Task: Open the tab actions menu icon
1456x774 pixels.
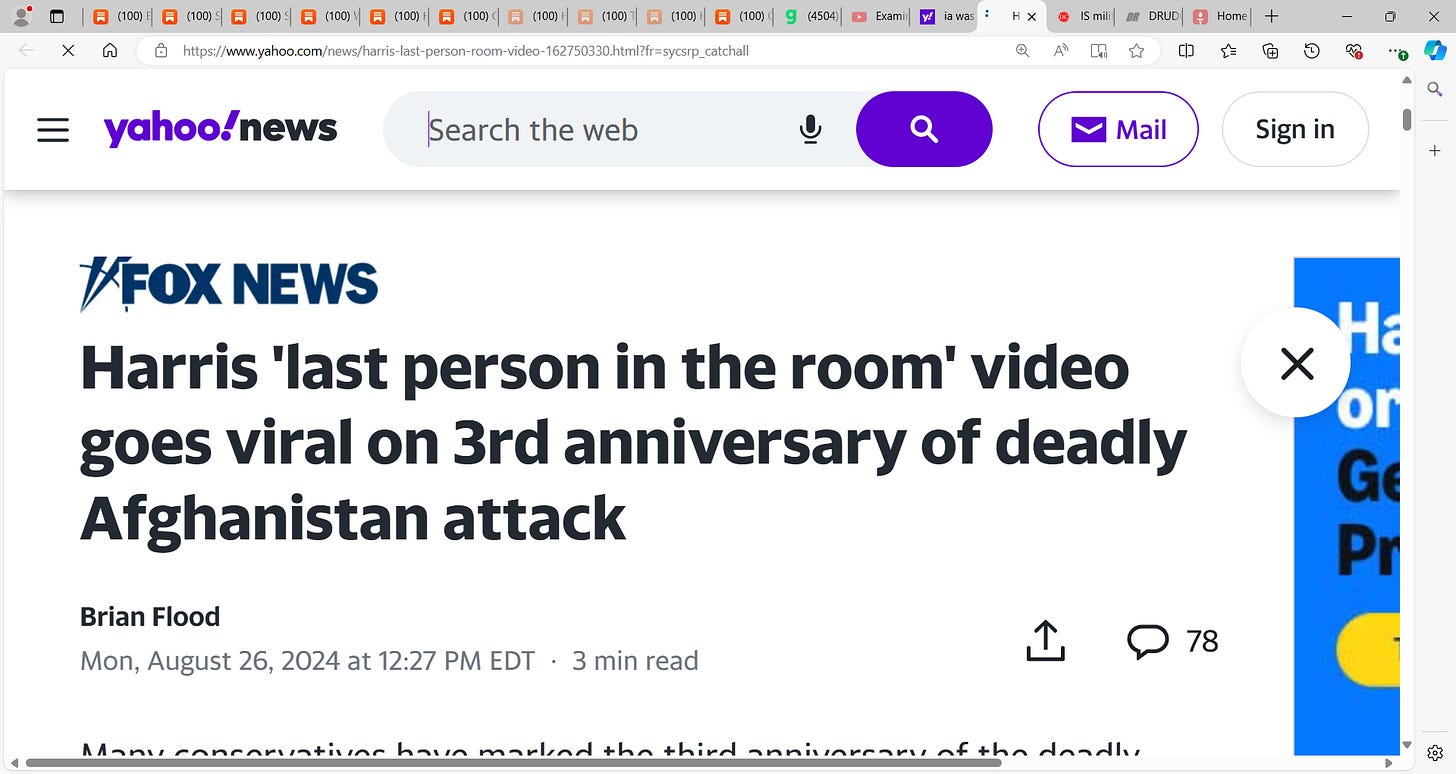Action: pyautogui.click(x=57, y=16)
